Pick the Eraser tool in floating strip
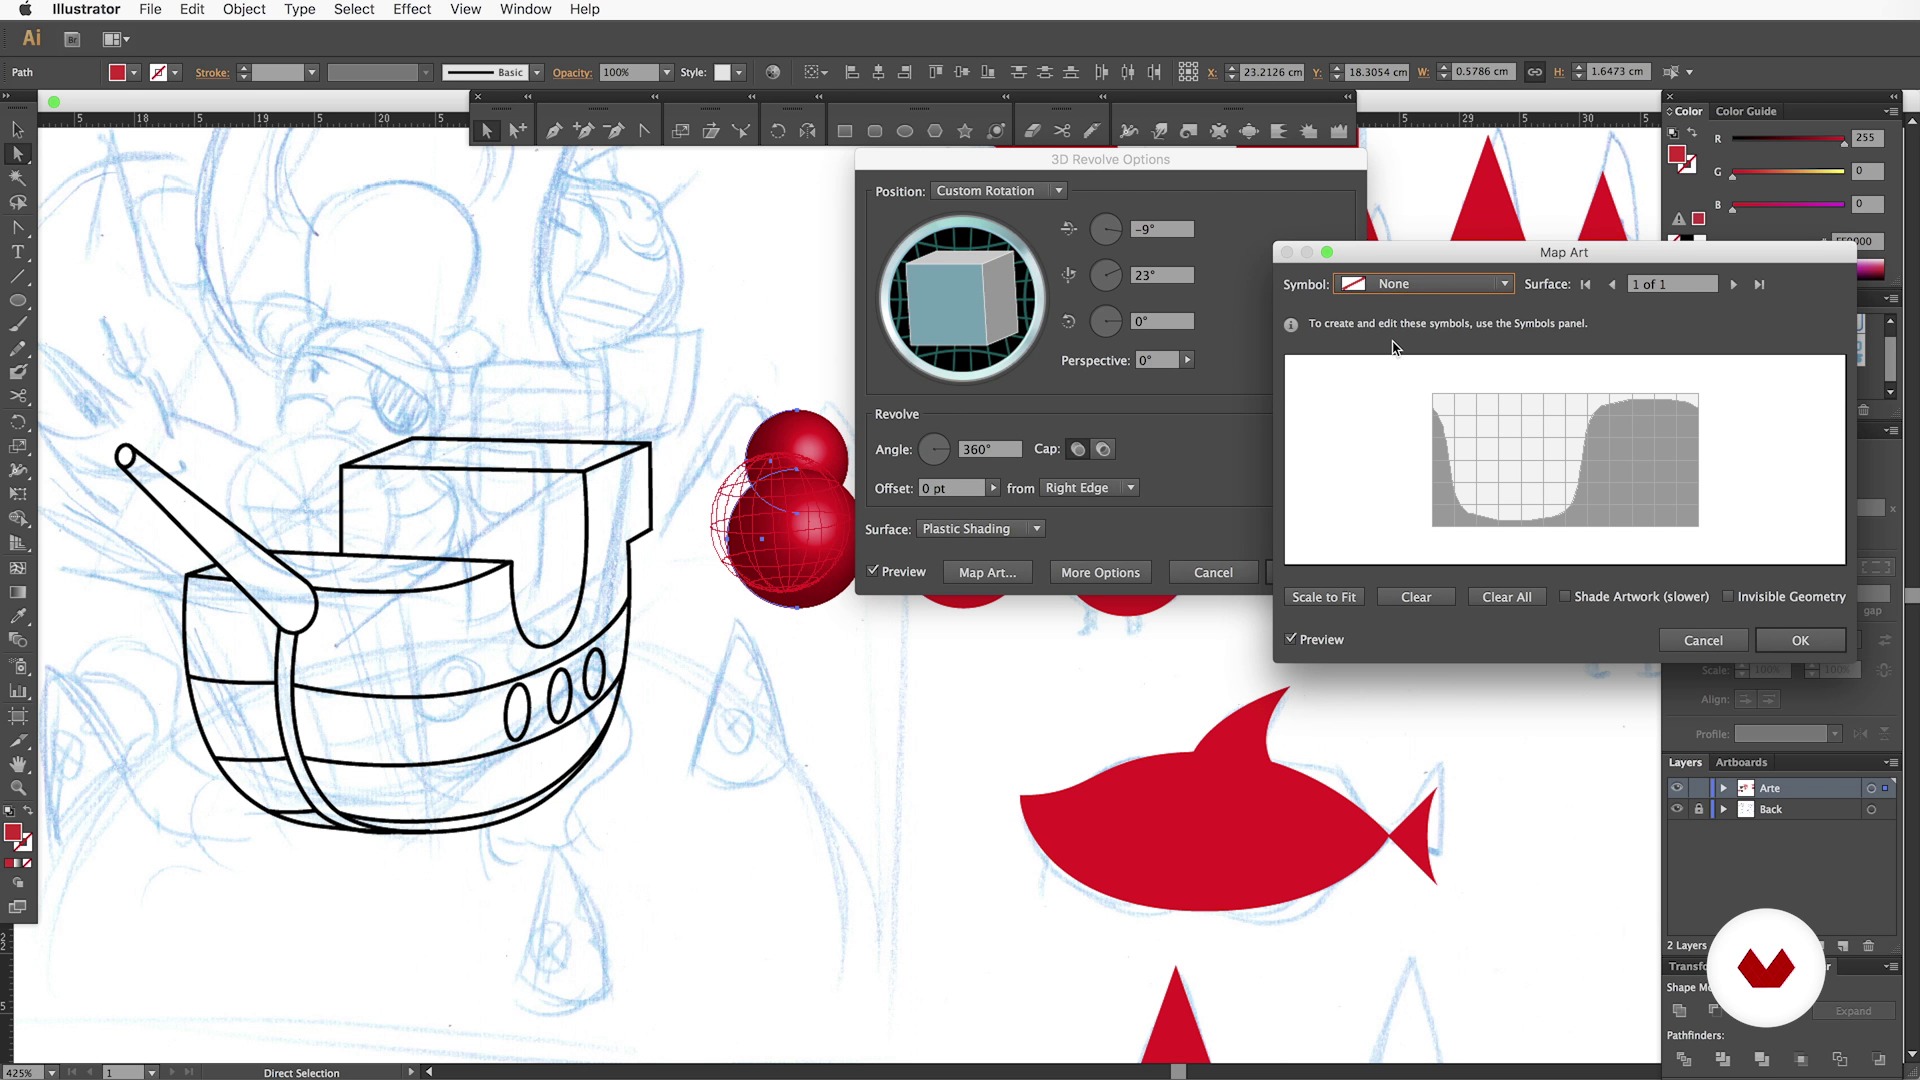 click(x=1032, y=131)
